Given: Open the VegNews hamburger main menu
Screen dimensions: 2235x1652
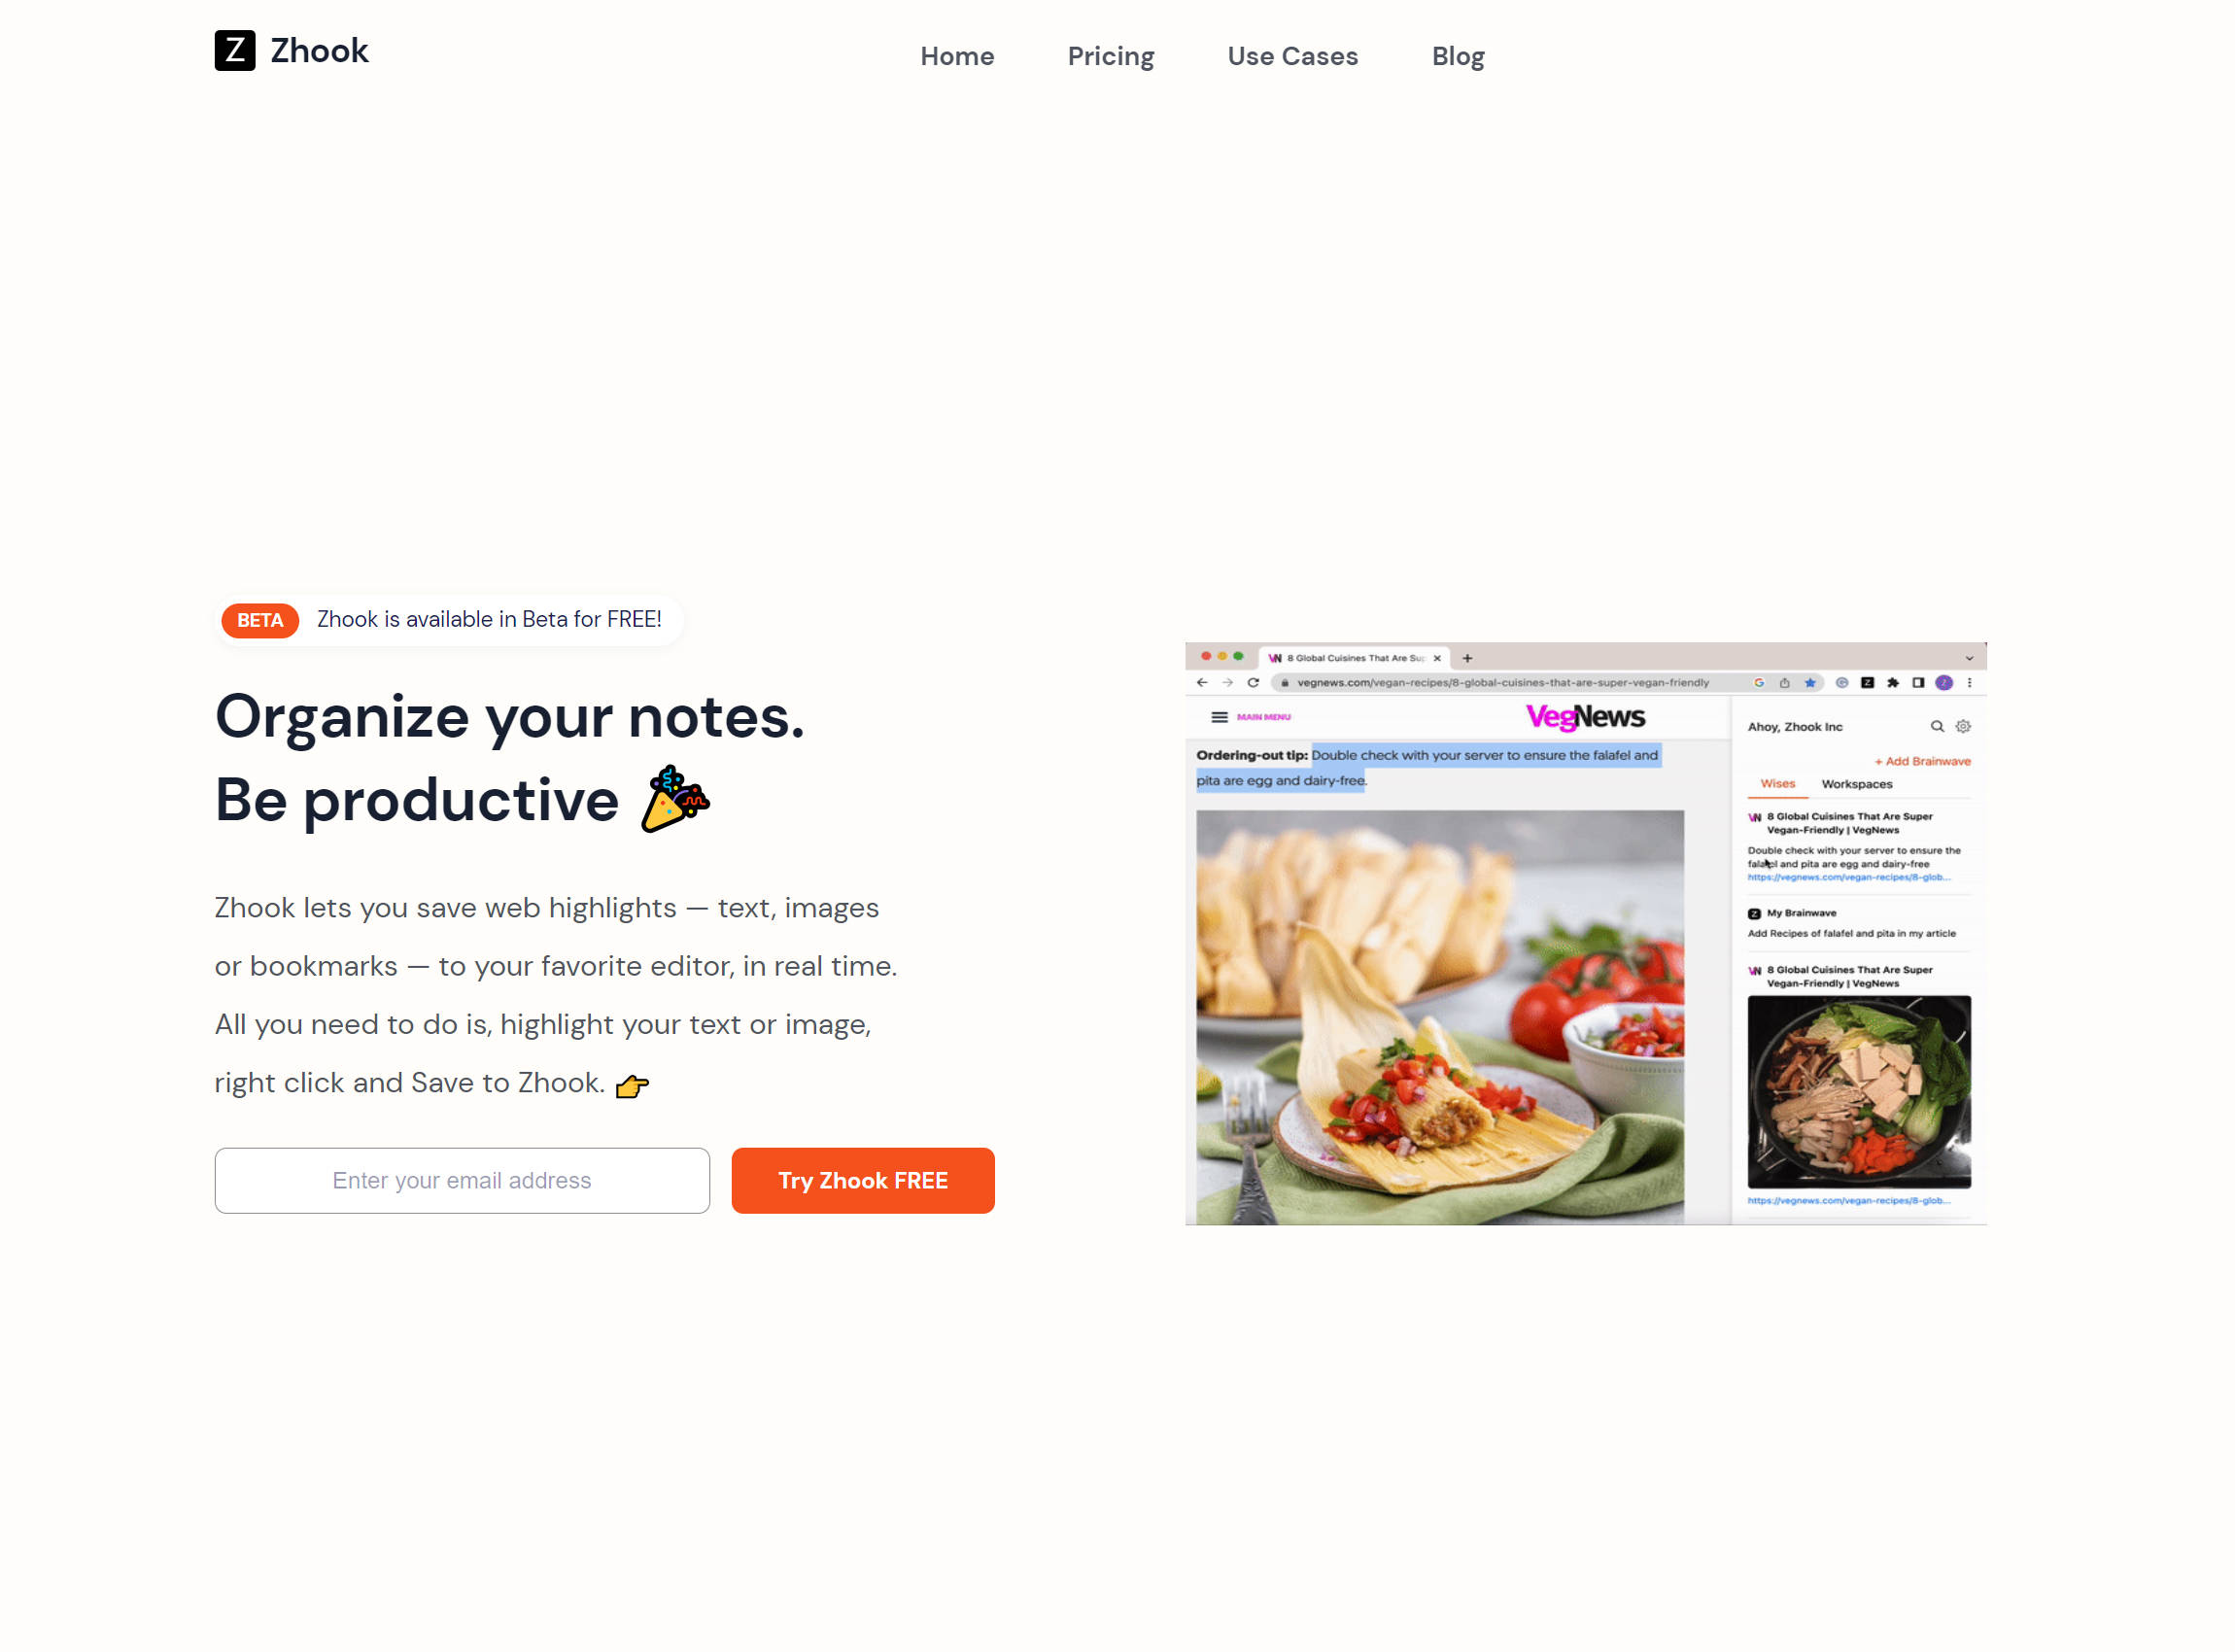Looking at the screenshot, I should [x=1219, y=717].
